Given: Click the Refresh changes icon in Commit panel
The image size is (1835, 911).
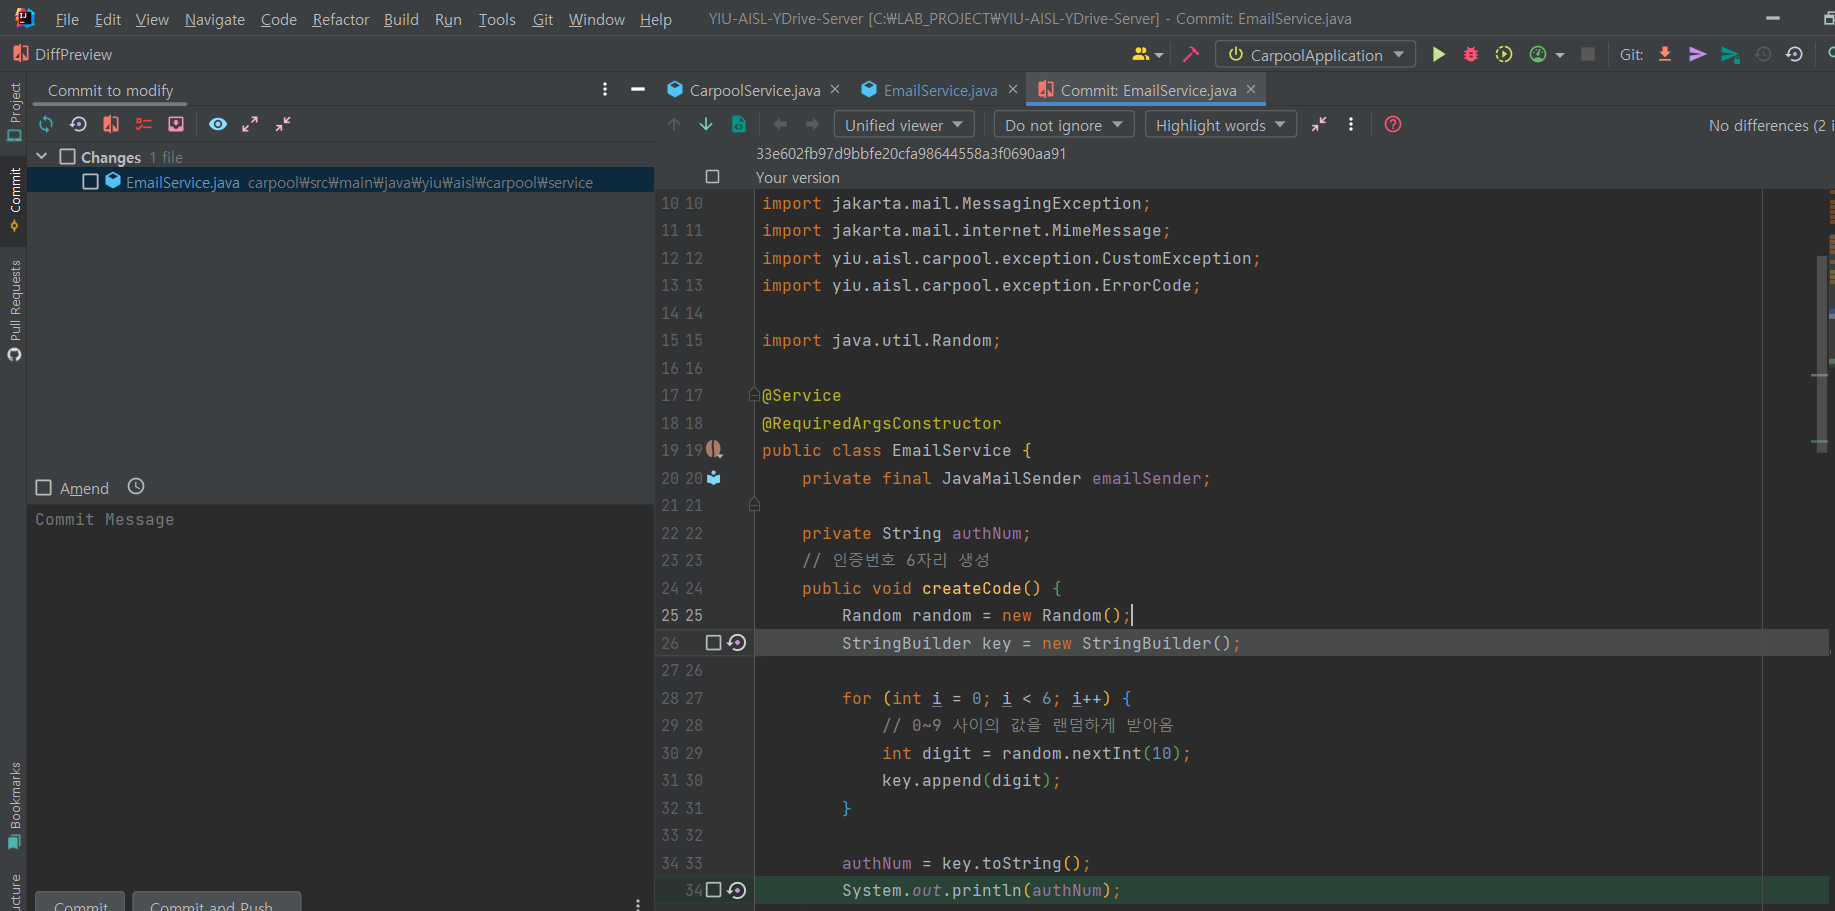Looking at the screenshot, I should [x=46, y=124].
